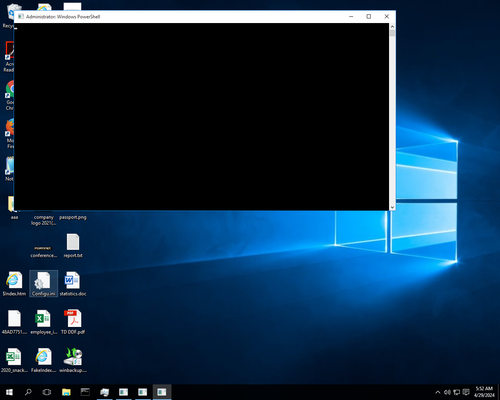Open the volume control in tray
Image resolution: width=500 pixels, height=400 pixels.
point(447,392)
